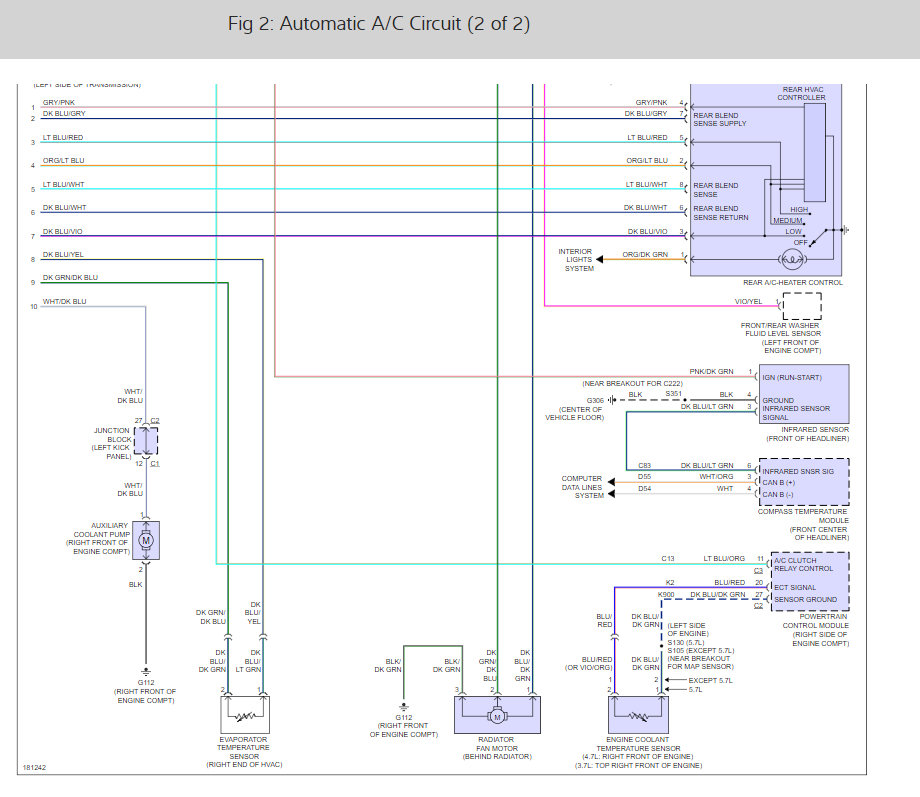Click the Front/Rear Washer Fluid Level Sensor box
This screenshot has height=797, width=920.
[x=802, y=306]
